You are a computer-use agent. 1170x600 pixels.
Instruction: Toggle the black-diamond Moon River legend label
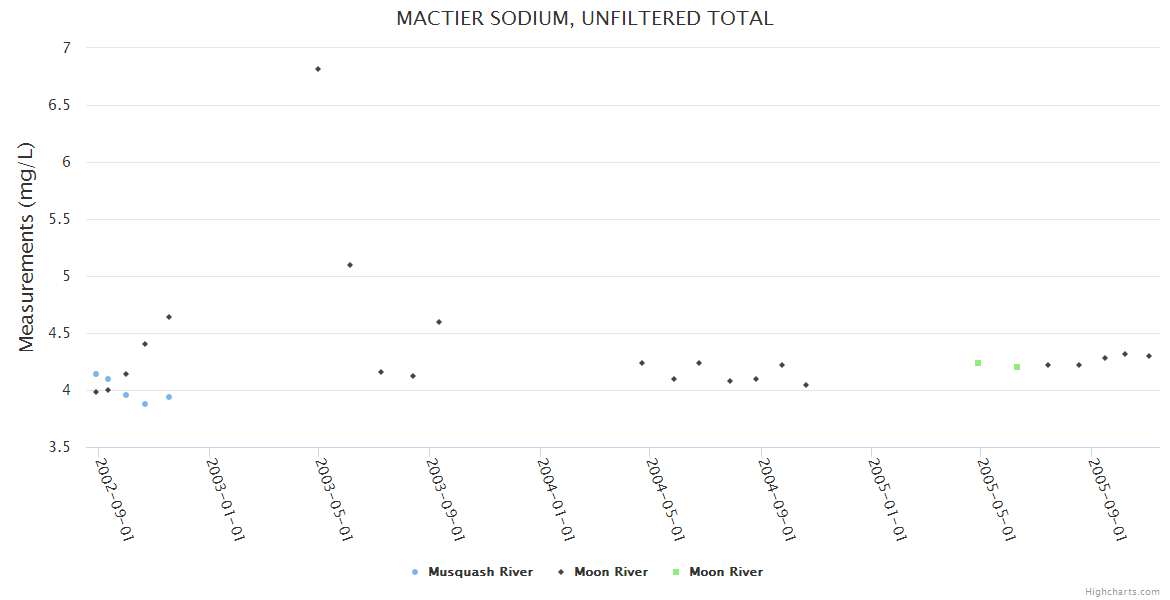[x=610, y=572]
